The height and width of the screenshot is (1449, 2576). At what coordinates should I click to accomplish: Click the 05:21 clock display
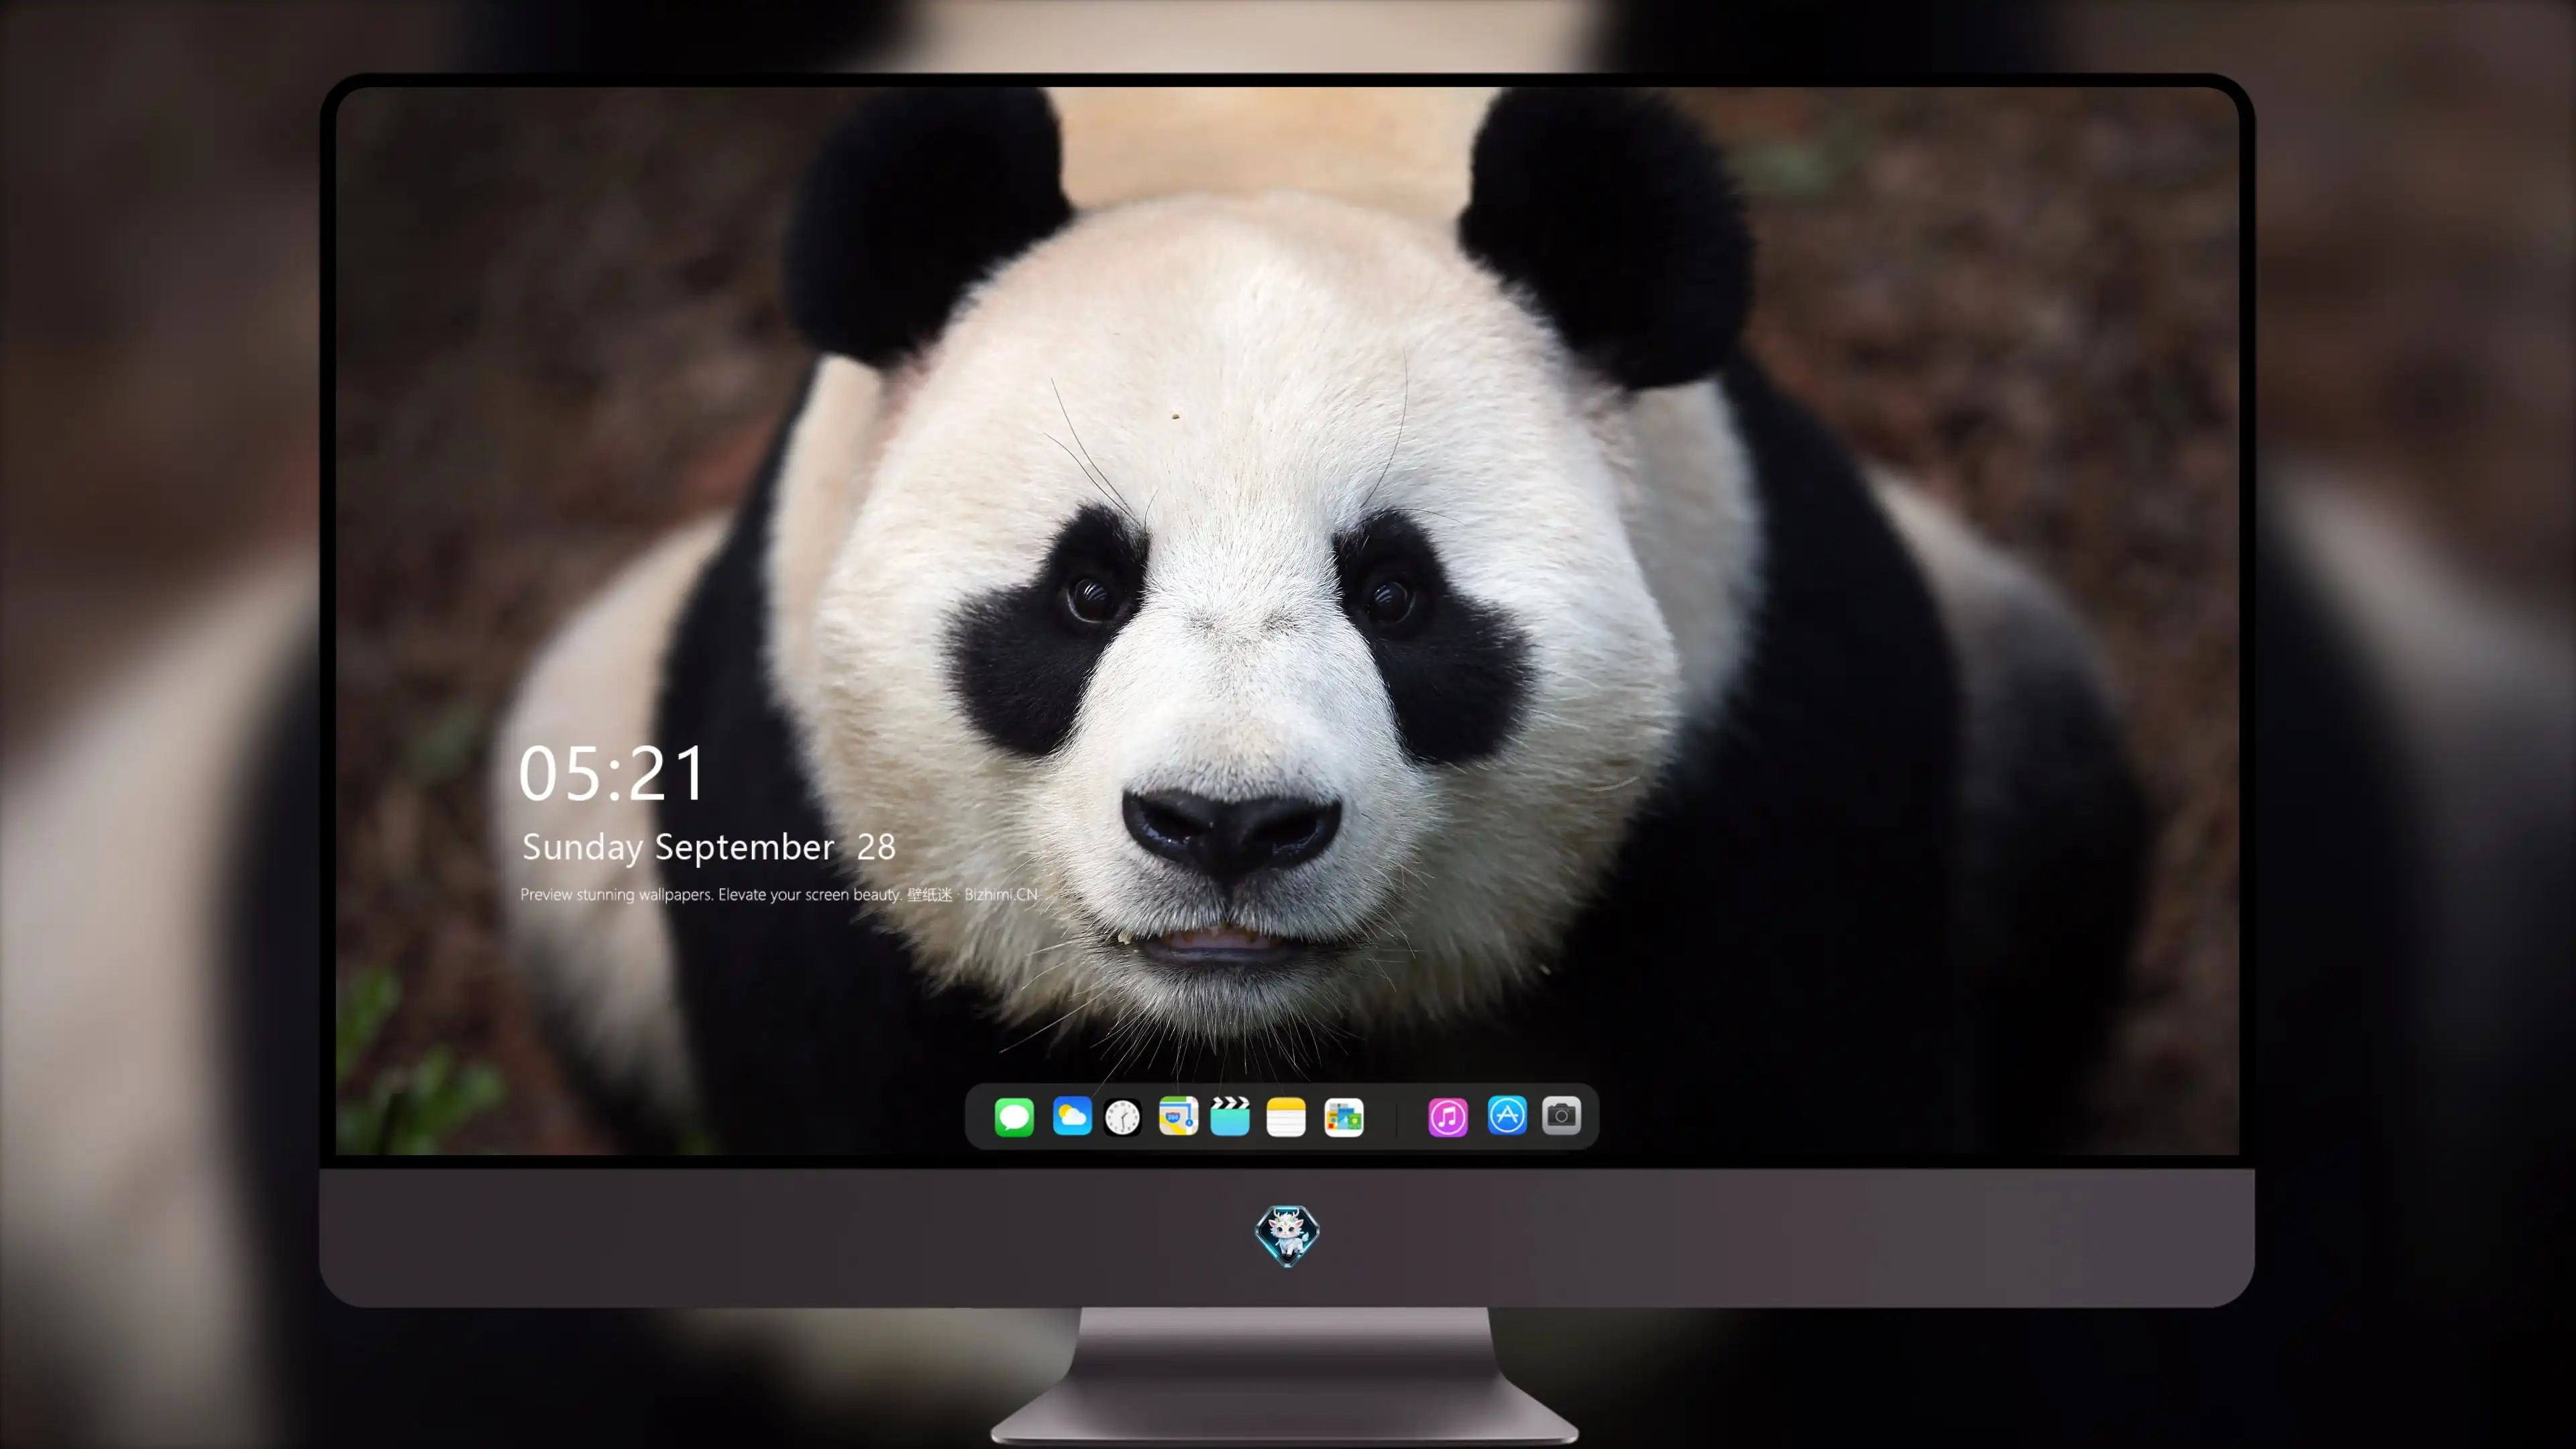pos(612,773)
